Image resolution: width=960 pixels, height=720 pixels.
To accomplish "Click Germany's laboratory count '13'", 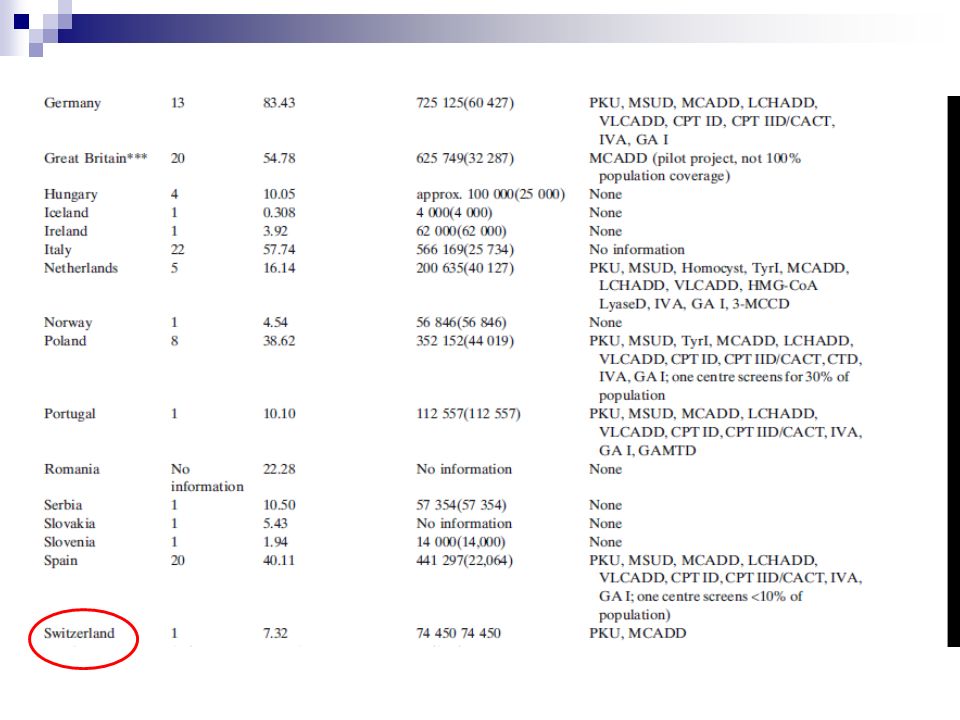I will 178,103.
